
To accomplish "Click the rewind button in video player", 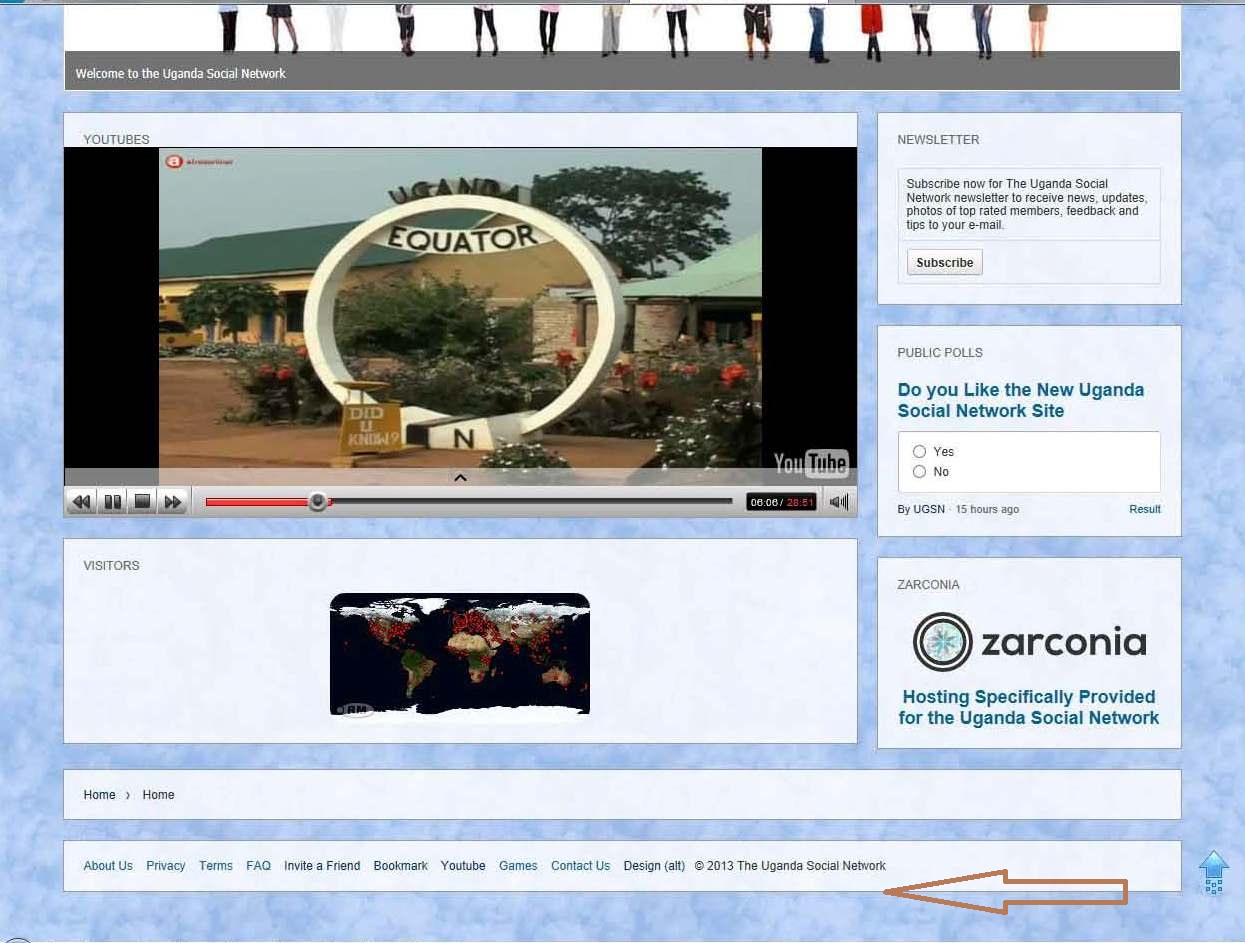I will click(x=82, y=502).
